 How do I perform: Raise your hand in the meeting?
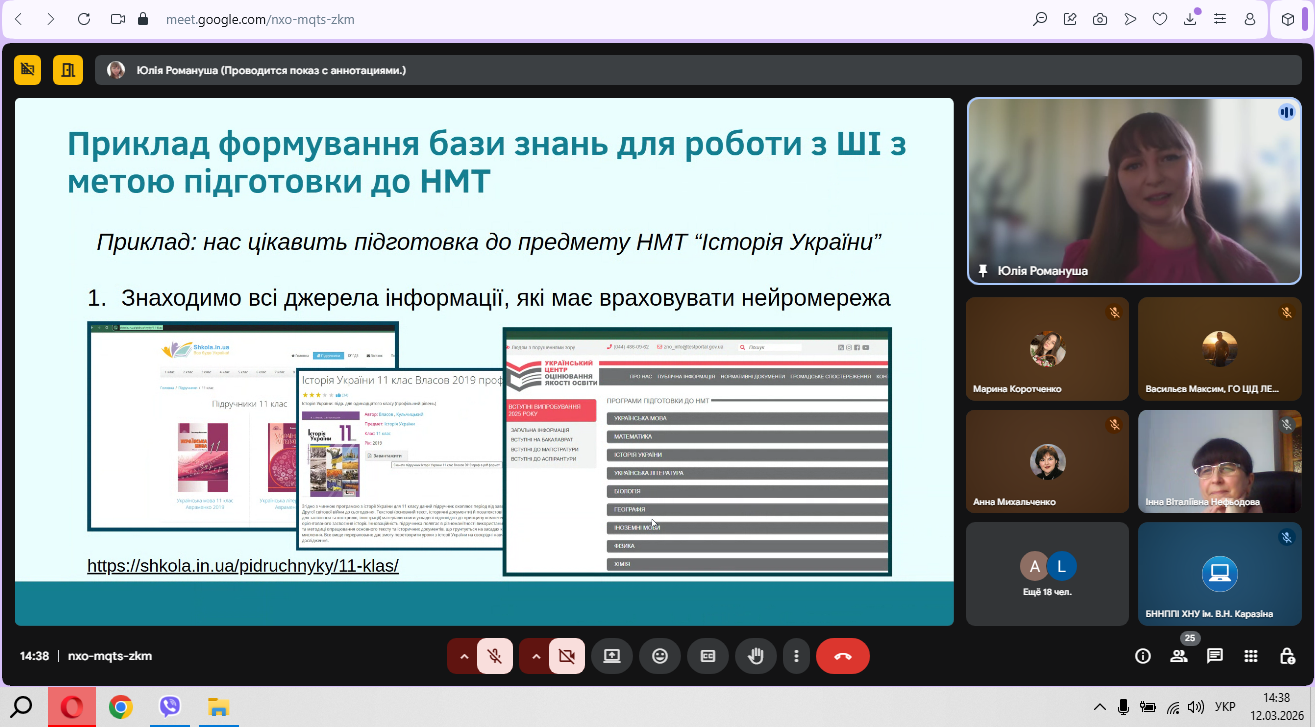(756, 656)
